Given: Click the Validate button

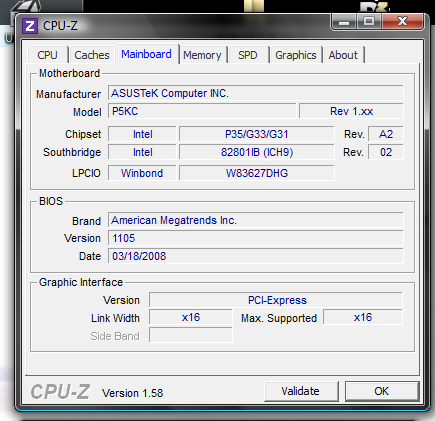Looking at the screenshot, I should point(301,391).
